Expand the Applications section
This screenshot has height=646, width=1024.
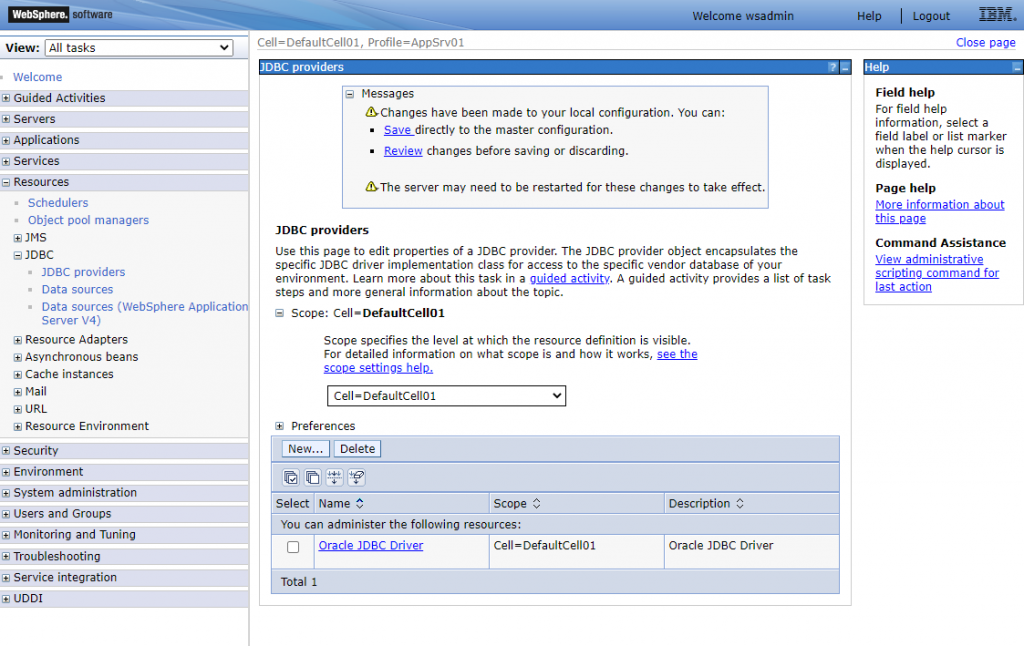pos(6,140)
